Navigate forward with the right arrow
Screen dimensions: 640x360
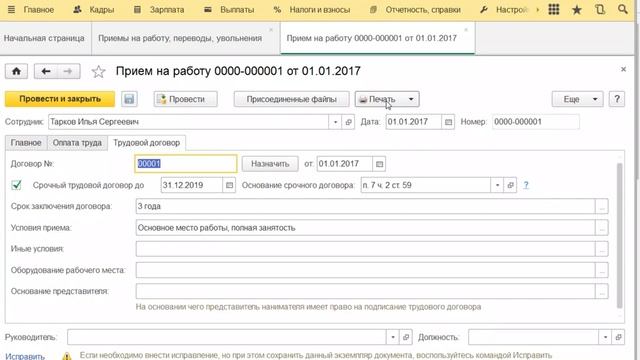[68, 71]
